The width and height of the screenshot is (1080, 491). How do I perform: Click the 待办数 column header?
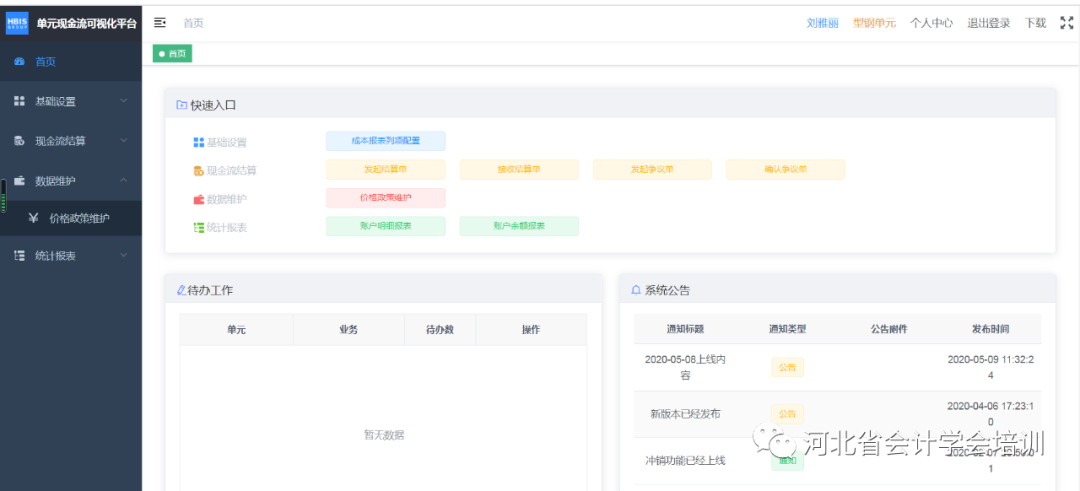tap(439, 330)
